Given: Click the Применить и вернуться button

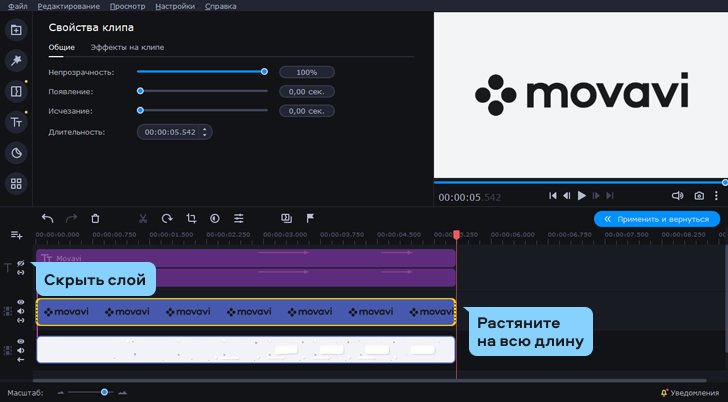Looking at the screenshot, I should [656, 218].
